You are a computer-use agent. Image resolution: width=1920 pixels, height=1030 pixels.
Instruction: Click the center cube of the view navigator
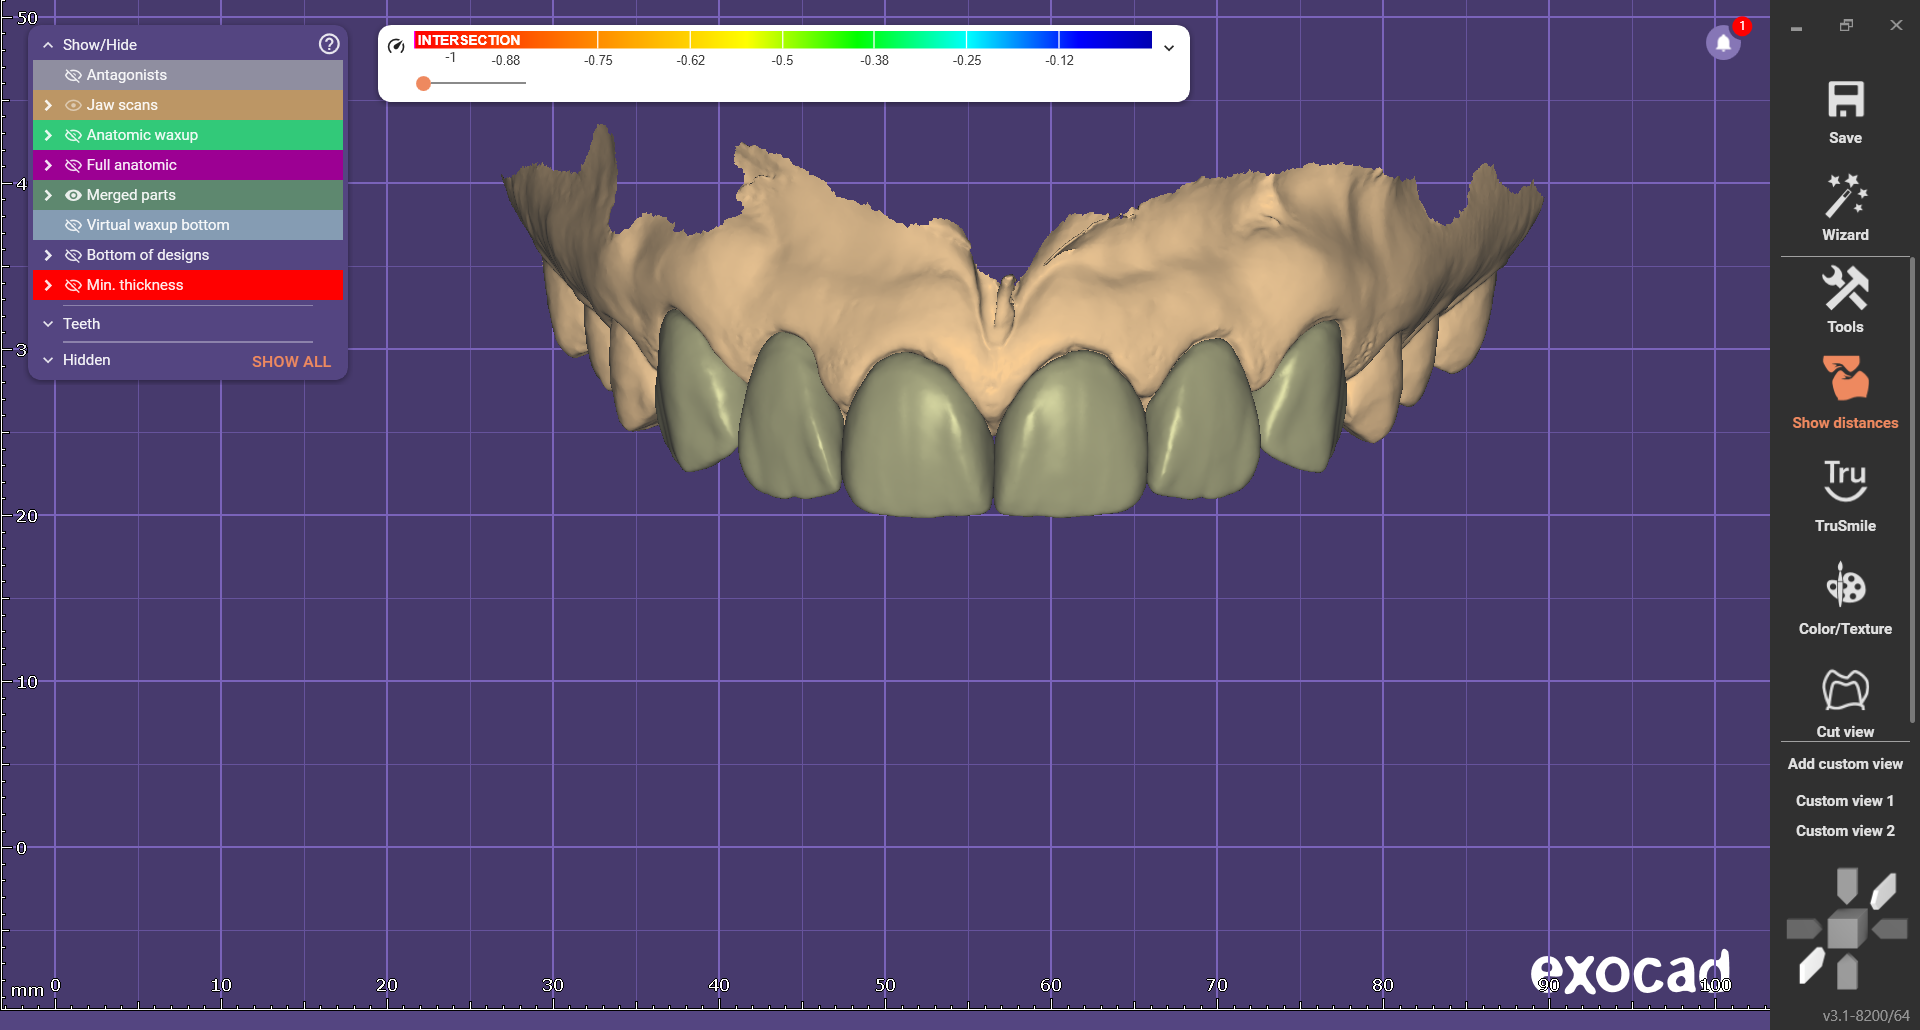click(1846, 929)
